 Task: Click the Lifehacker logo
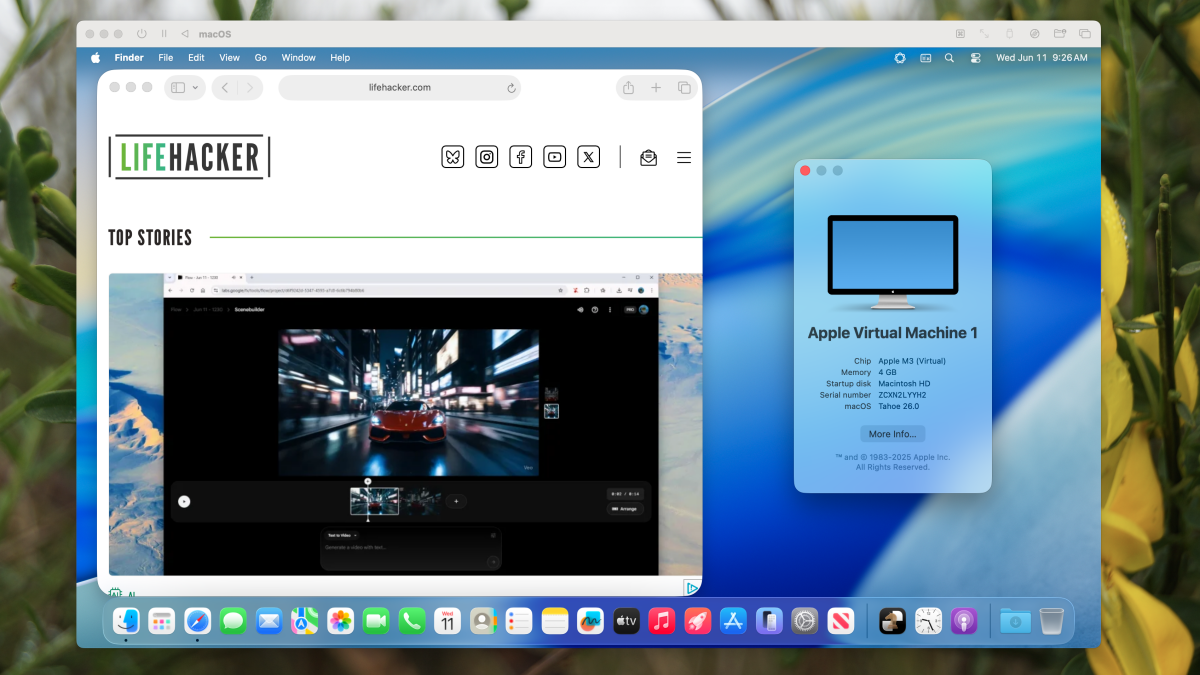189,157
